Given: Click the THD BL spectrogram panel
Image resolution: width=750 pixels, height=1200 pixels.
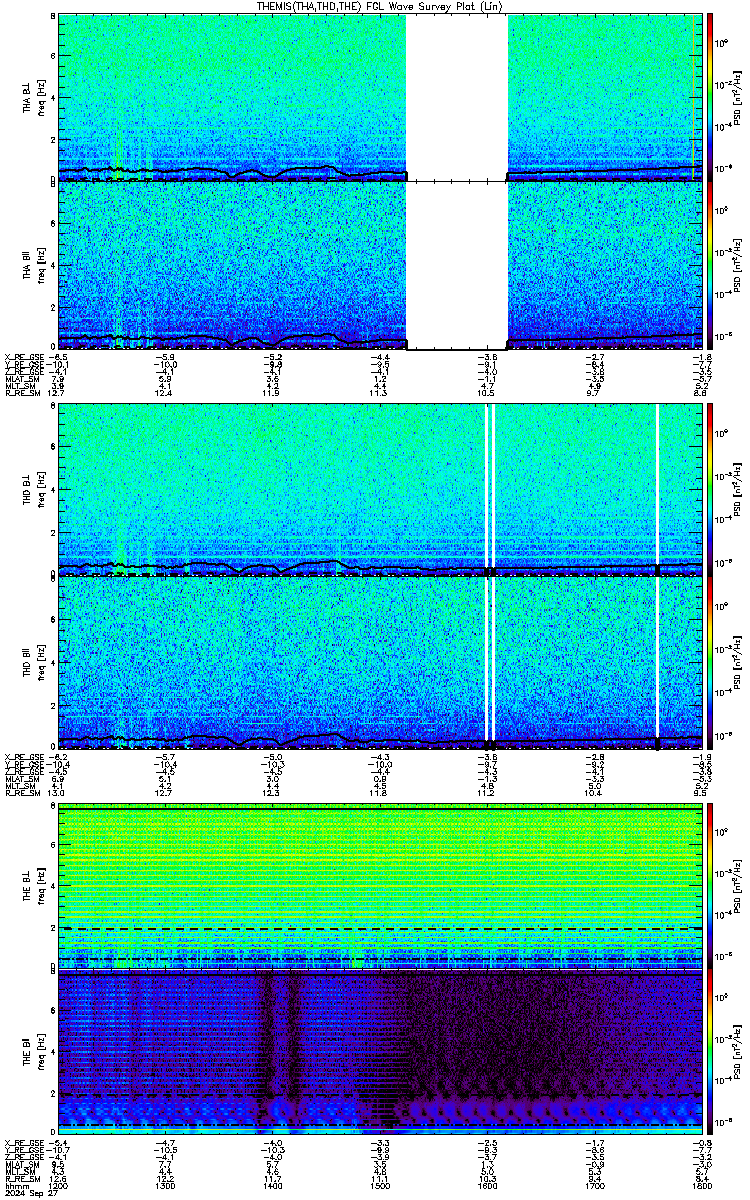Looking at the screenshot, I should tap(380, 490).
